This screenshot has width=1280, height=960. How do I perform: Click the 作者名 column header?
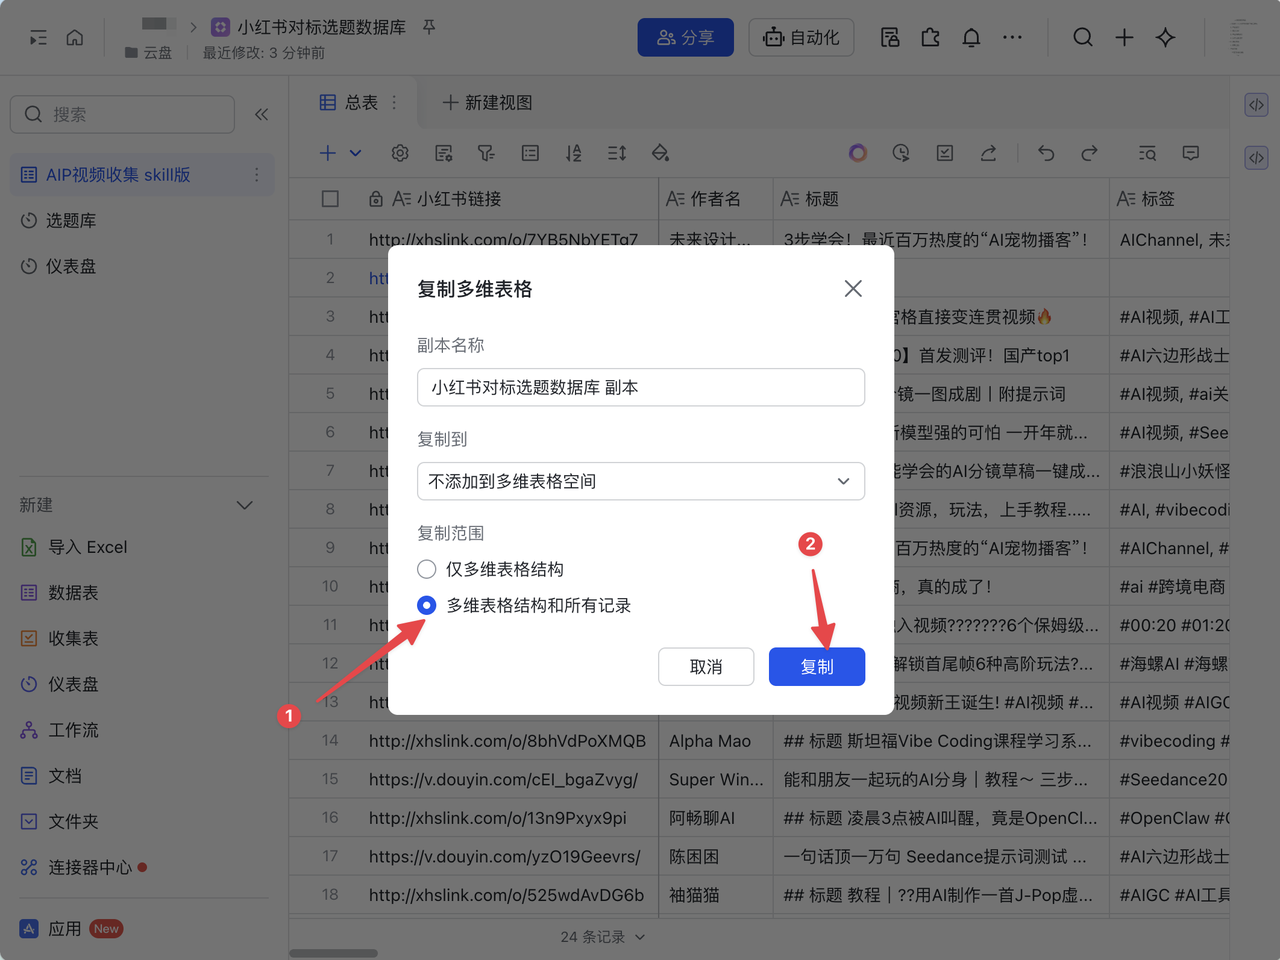[x=715, y=199]
